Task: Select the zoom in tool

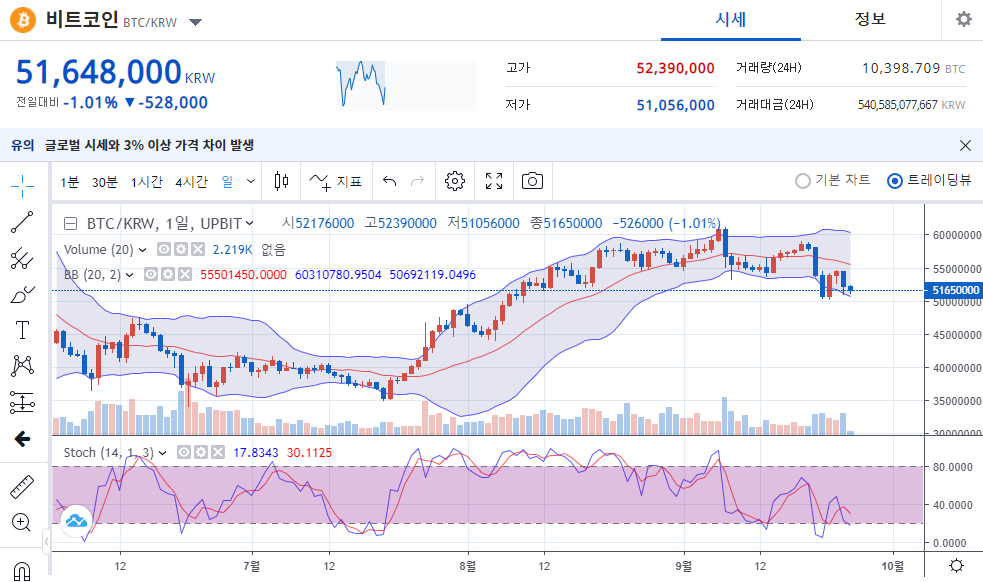Action: (x=21, y=522)
